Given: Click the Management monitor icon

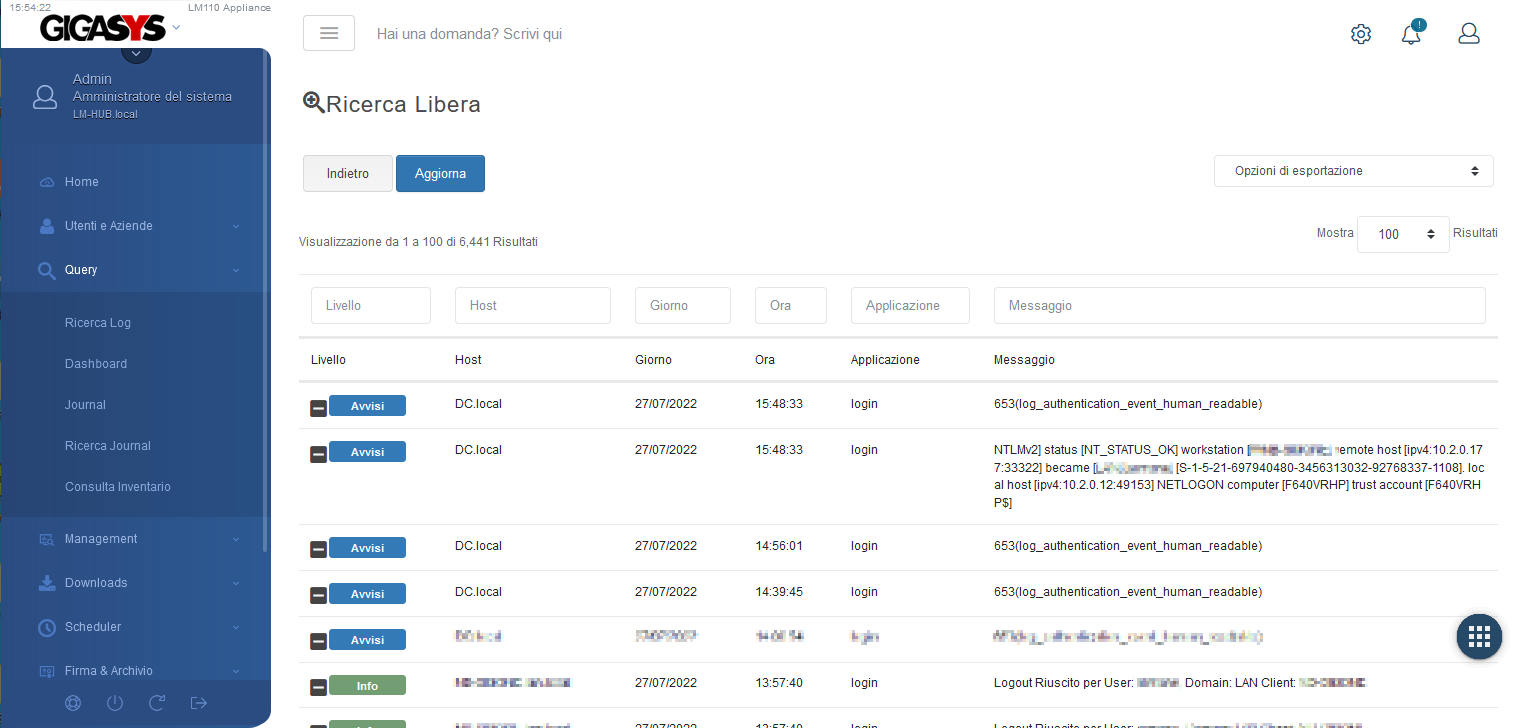Looking at the screenshot, I should [46, 539].
